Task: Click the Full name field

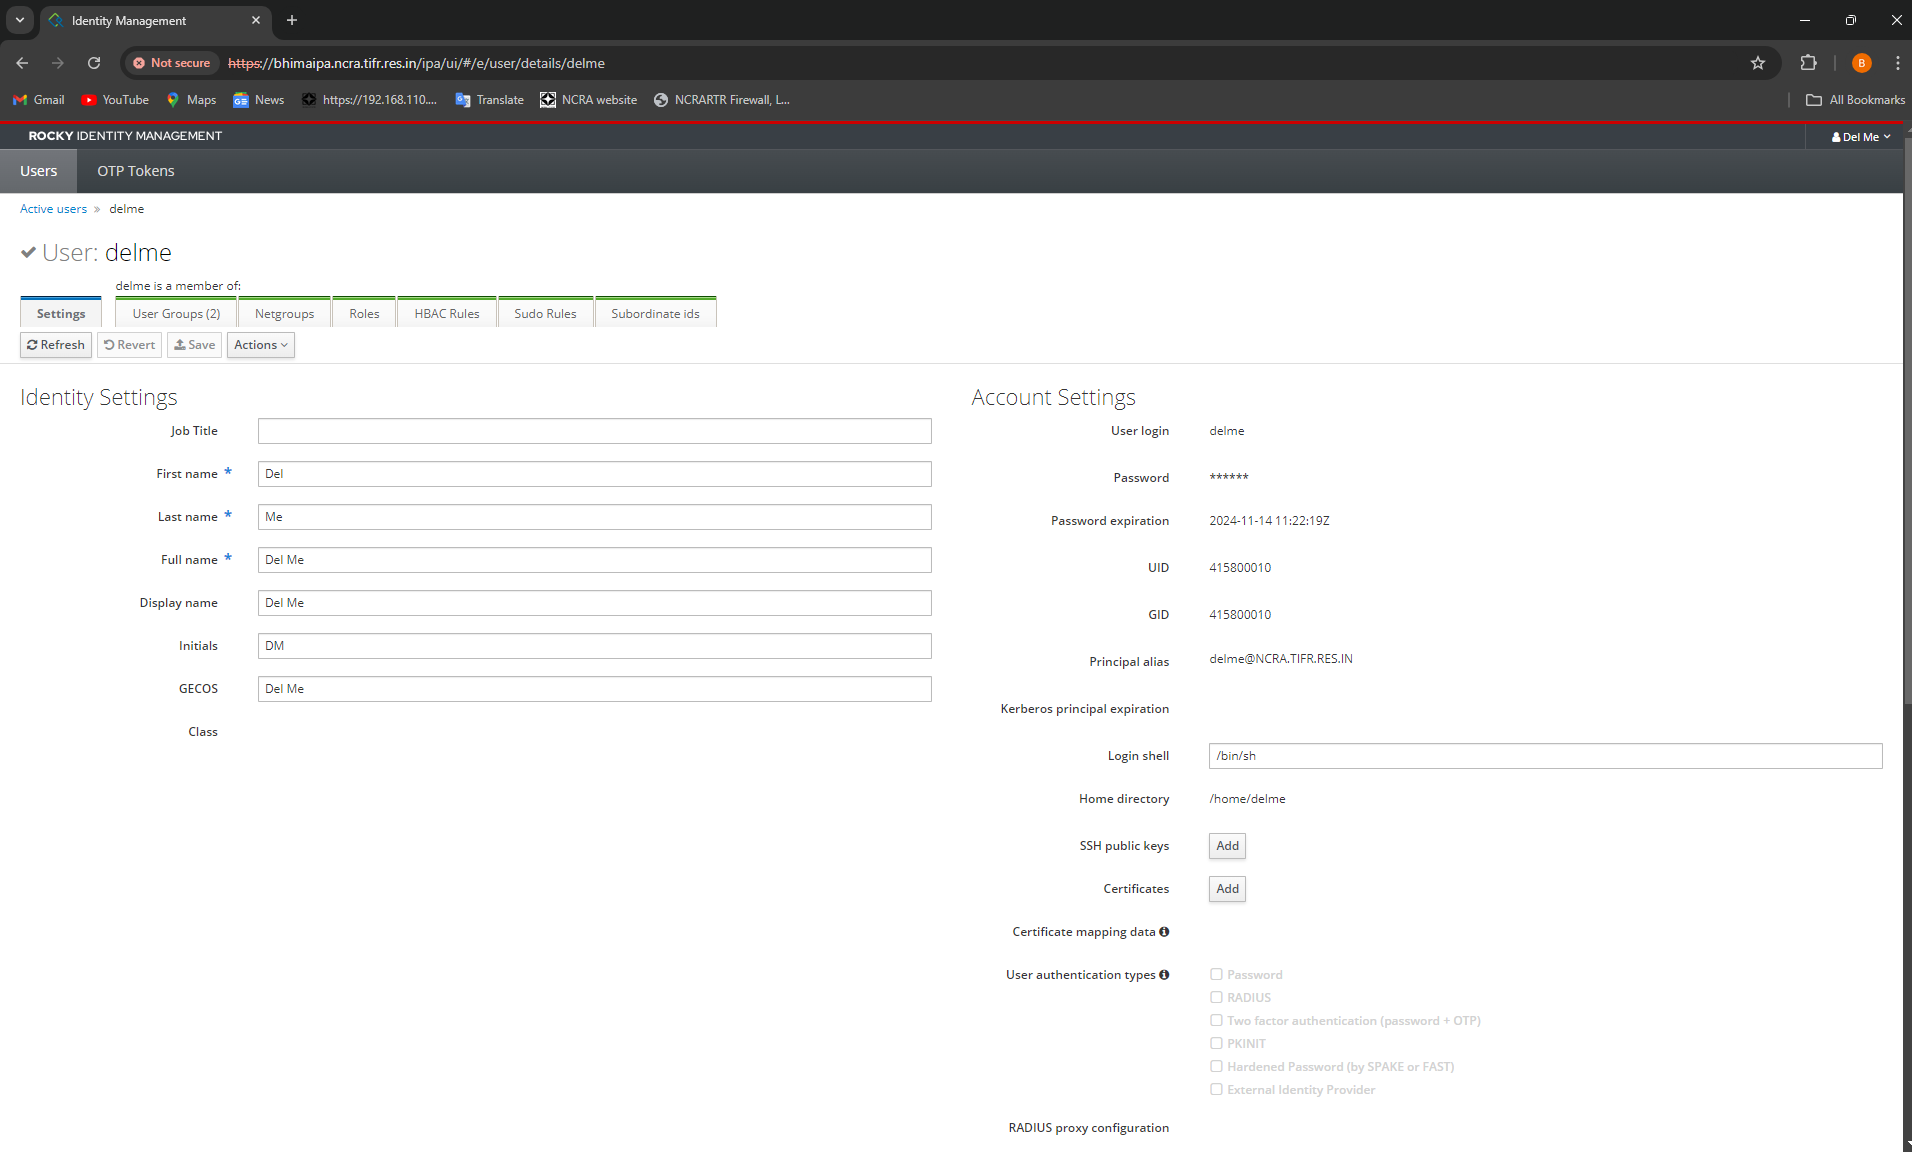Action: (594, 560)
